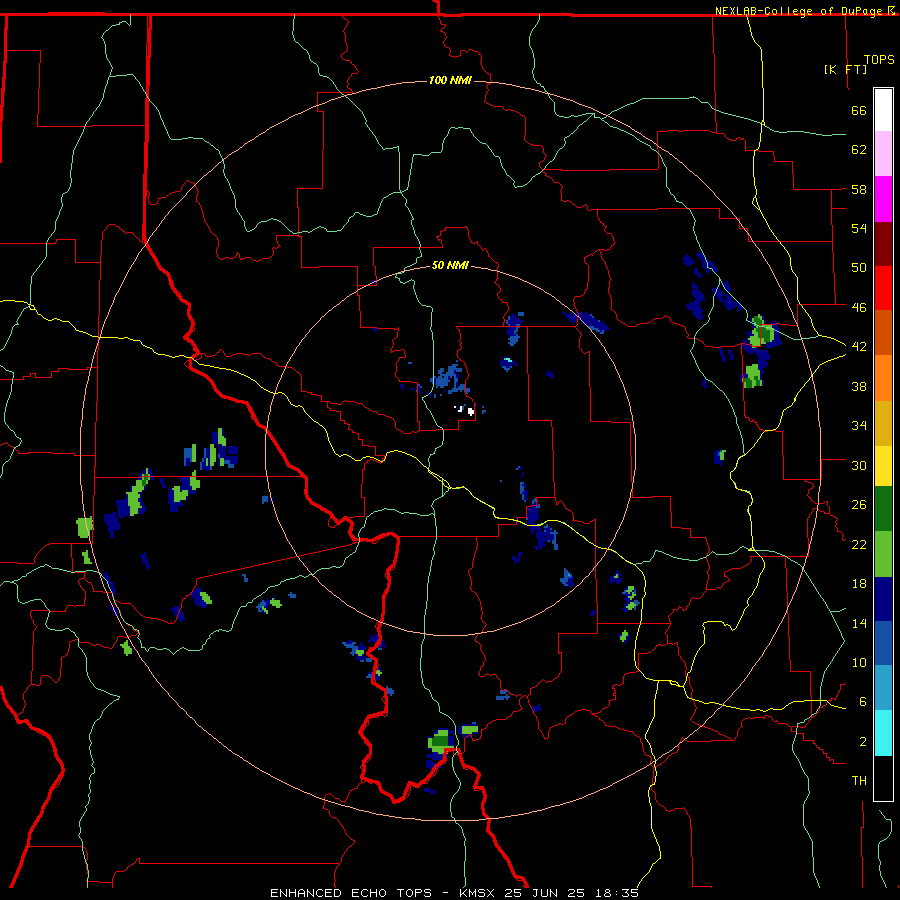Select the magenta legend swatch
The width and height of the screenshot is (900, 900).
pyautogui.click(x=883, y=199)
